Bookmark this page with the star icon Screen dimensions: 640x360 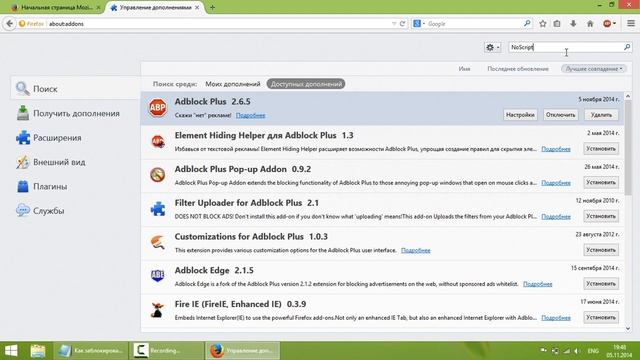click(542, 24)
